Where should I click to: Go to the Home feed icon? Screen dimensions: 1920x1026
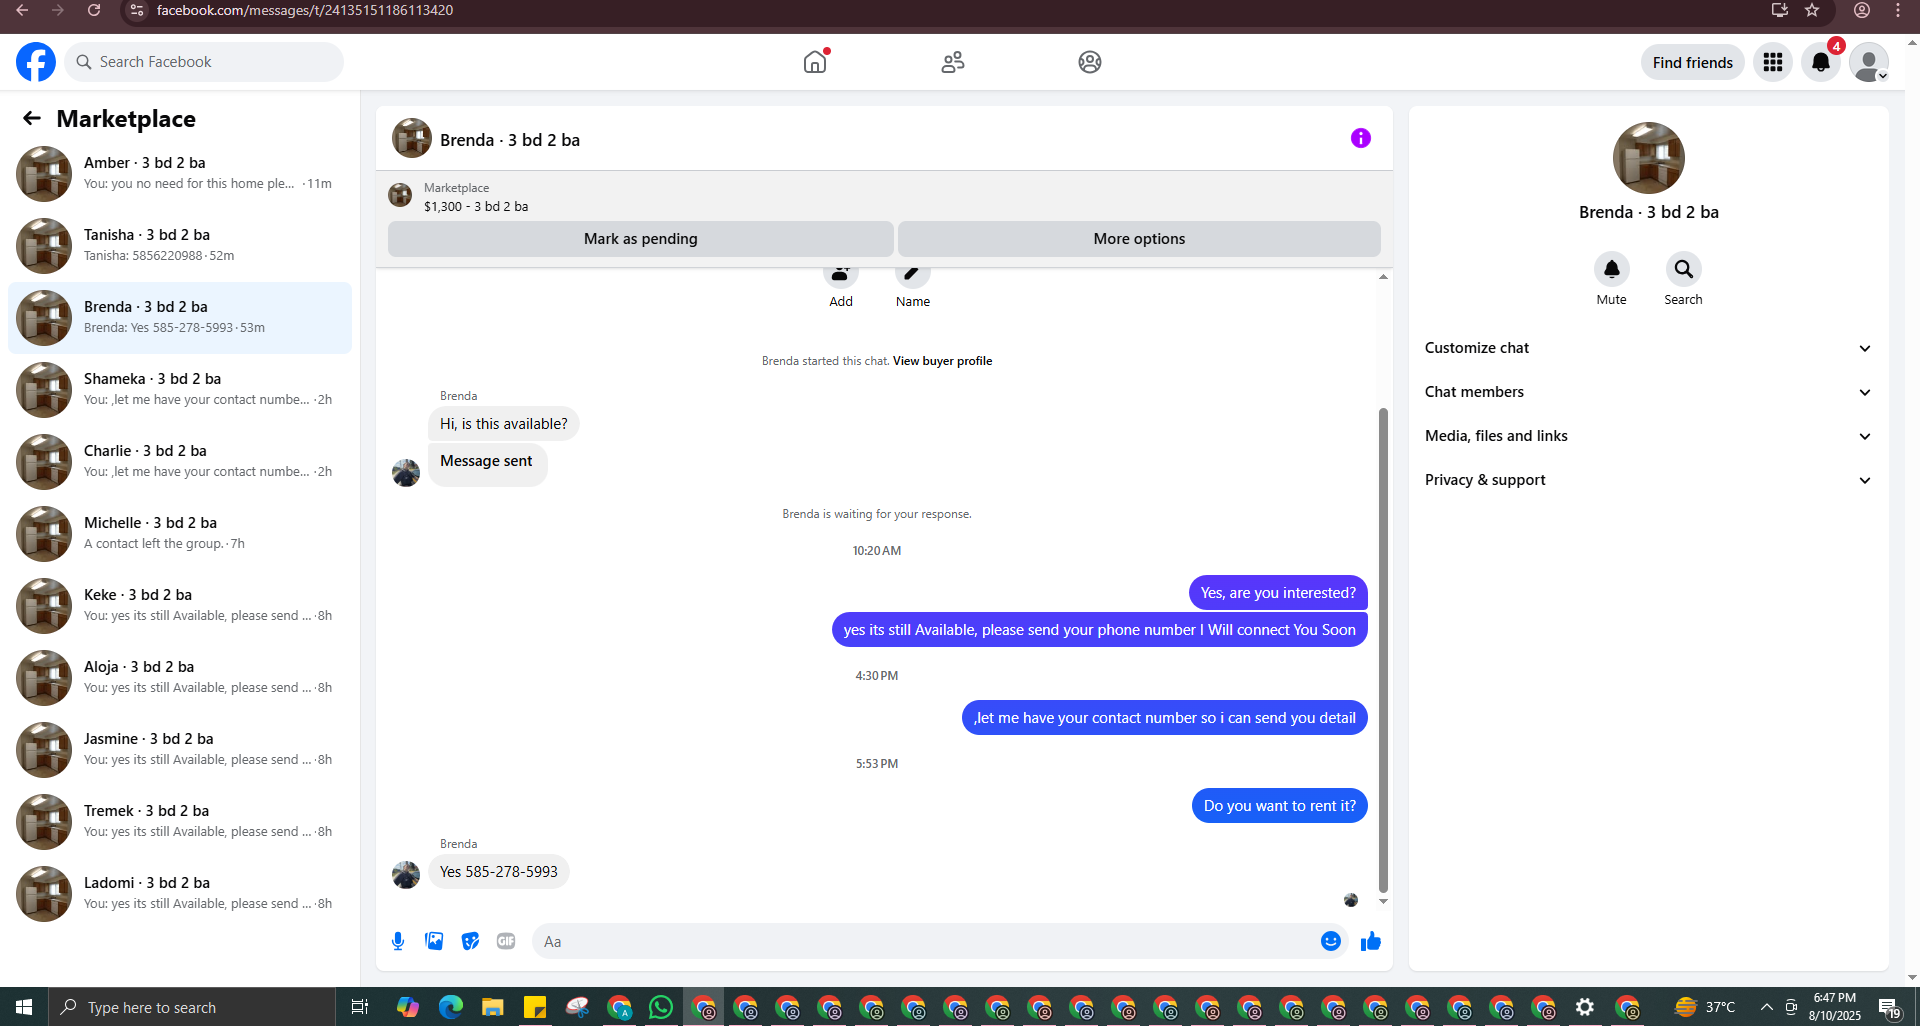[x=815, y=62]
